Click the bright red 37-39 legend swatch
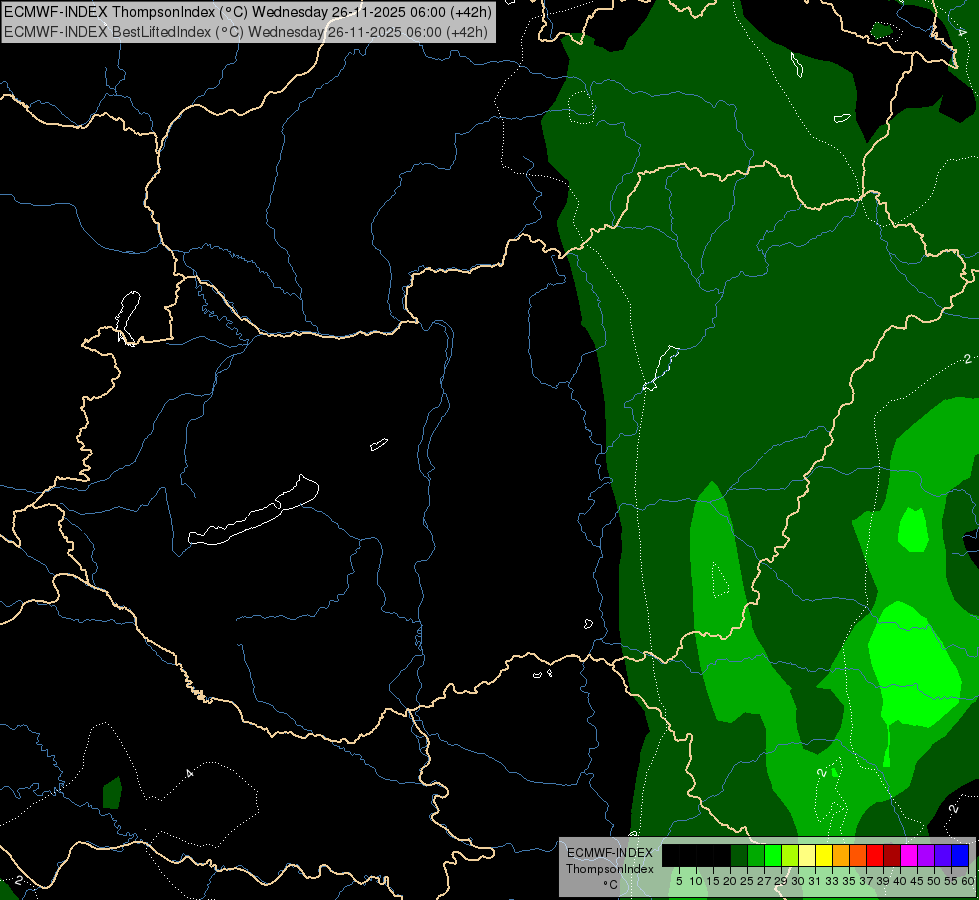The width and height of the screenshot is (979, 900). pos(875,855)
